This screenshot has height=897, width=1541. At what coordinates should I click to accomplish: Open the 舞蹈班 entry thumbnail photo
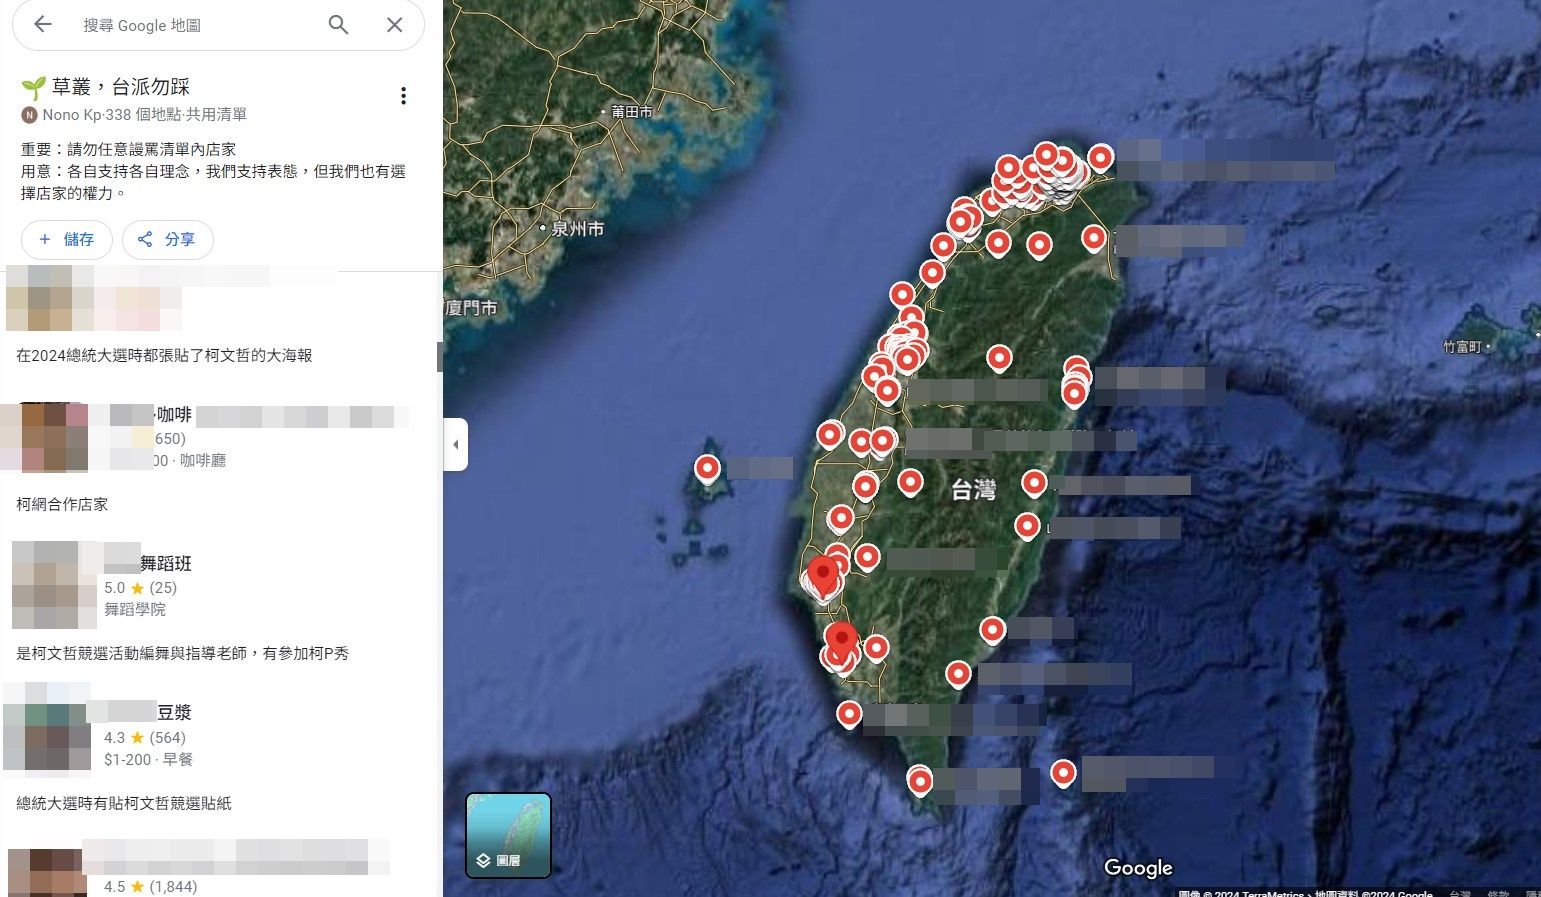54,585
